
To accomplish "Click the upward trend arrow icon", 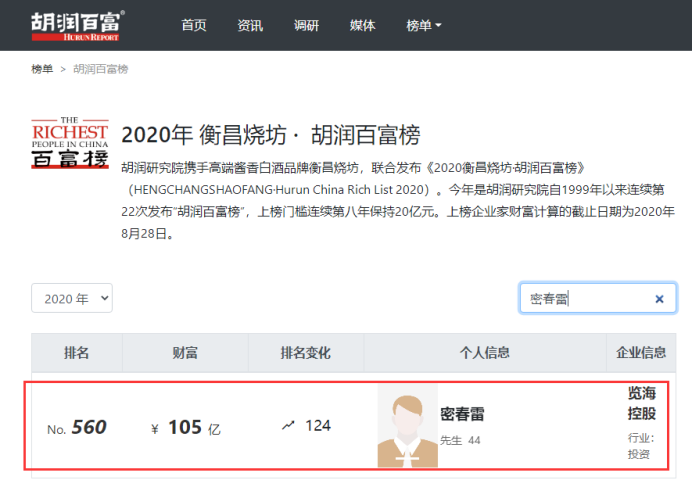I will click(288, 426).
